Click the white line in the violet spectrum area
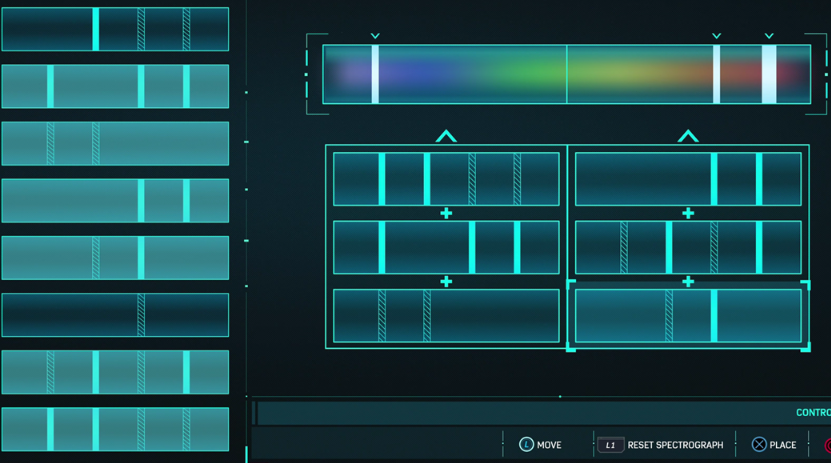Screen dimensions: 831x463 [375, 74]
